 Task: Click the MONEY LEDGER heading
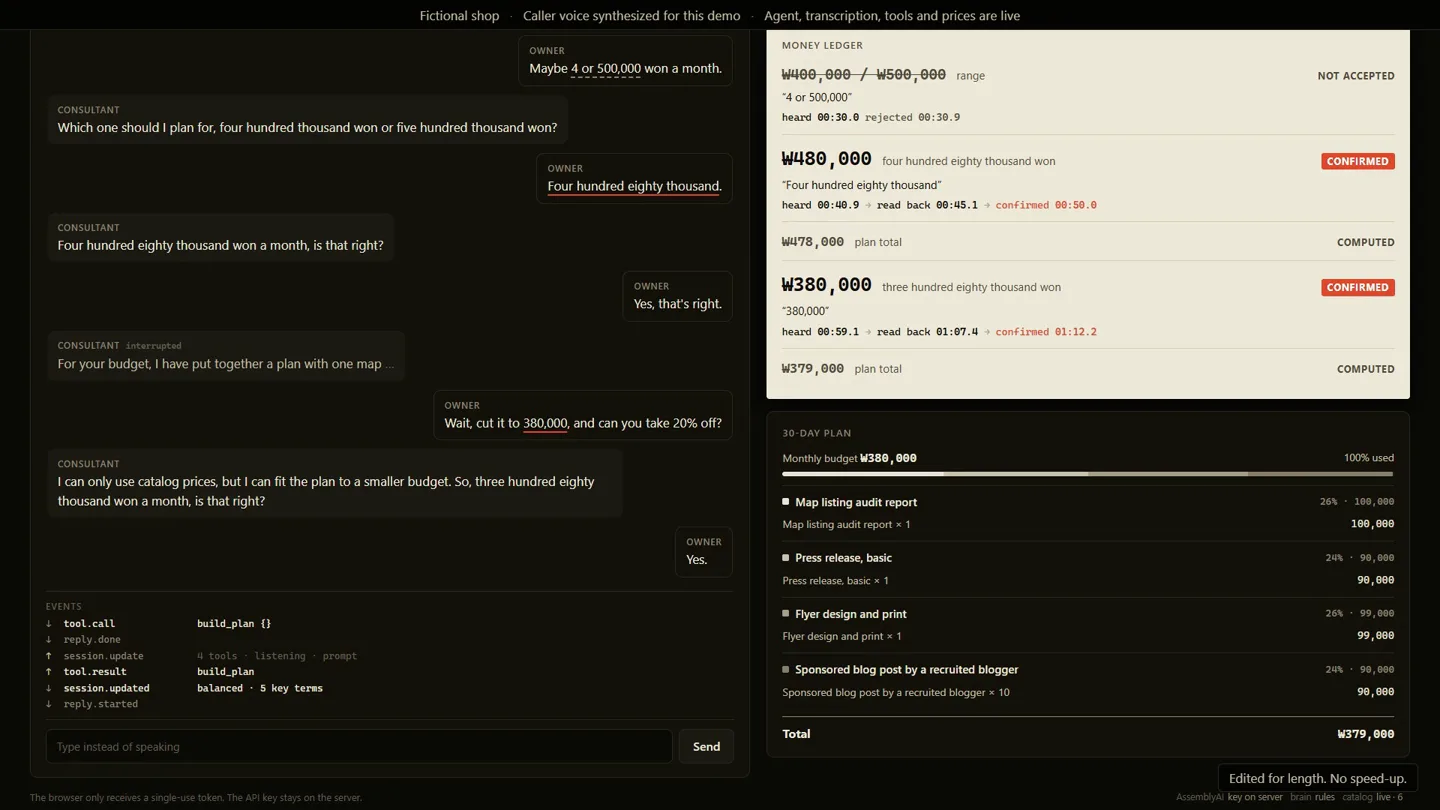(x=822, y=45)
